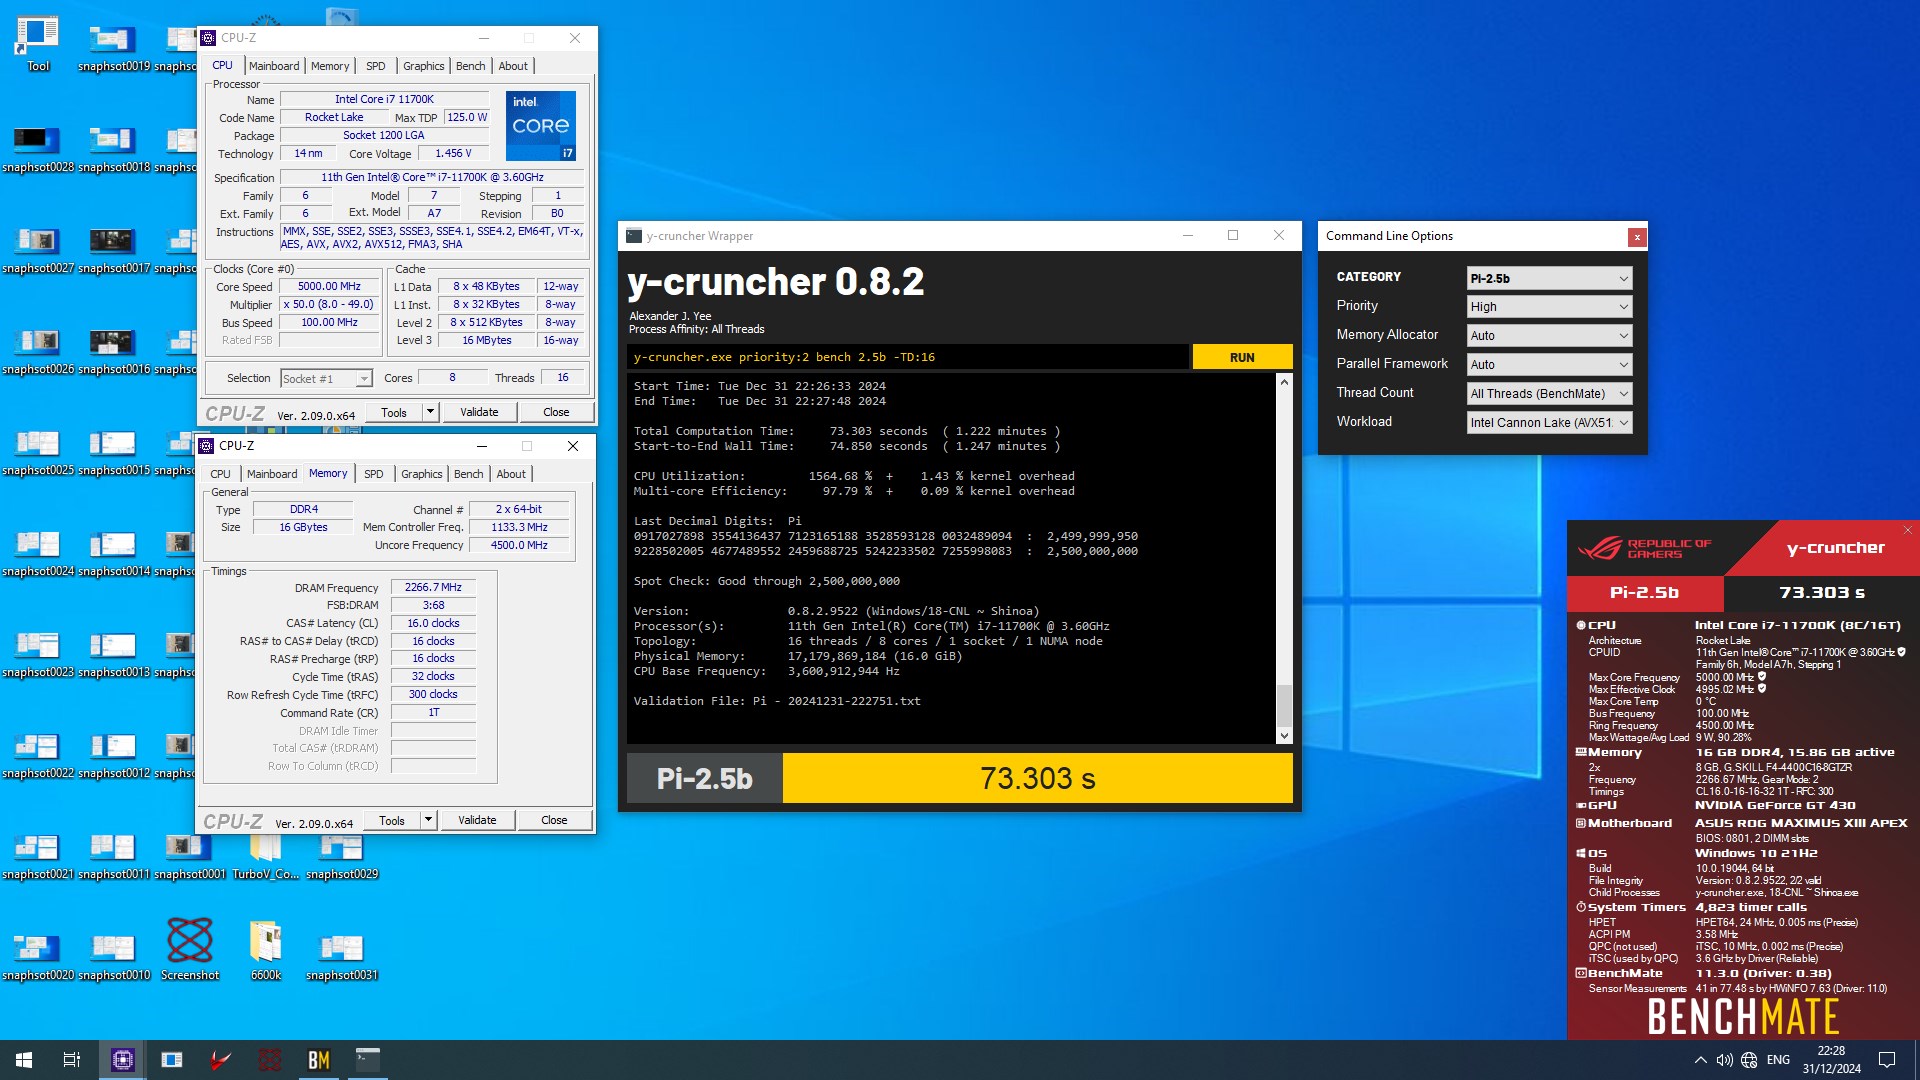Open the TurboV_Co... folder icon

pyautogui.click(x=265, y=856)
